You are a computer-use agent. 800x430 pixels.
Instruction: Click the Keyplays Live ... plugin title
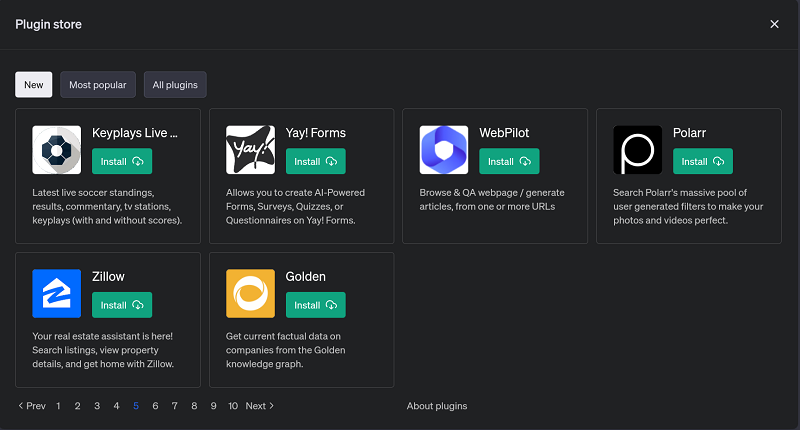tap(135, 133)
